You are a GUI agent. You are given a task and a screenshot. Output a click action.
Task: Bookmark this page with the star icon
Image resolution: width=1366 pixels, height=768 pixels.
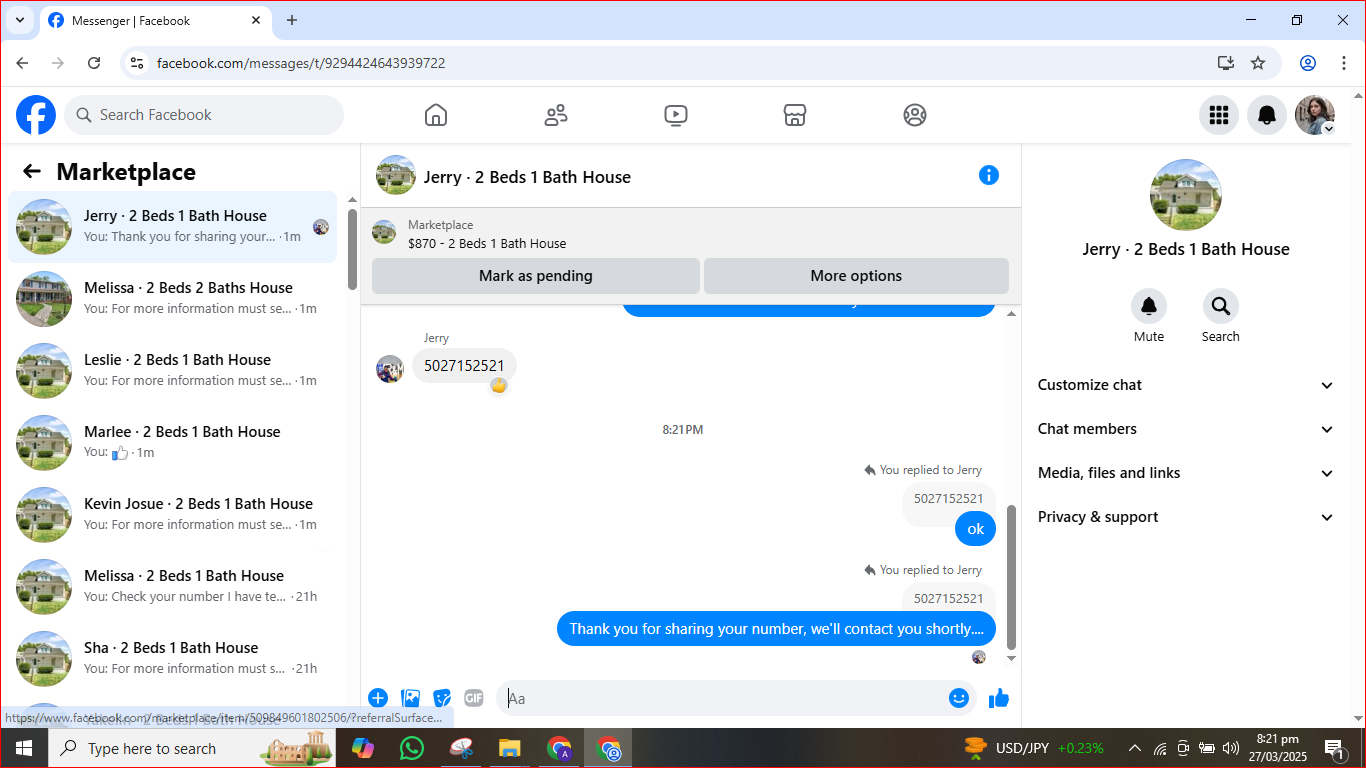pos(1258,63)
